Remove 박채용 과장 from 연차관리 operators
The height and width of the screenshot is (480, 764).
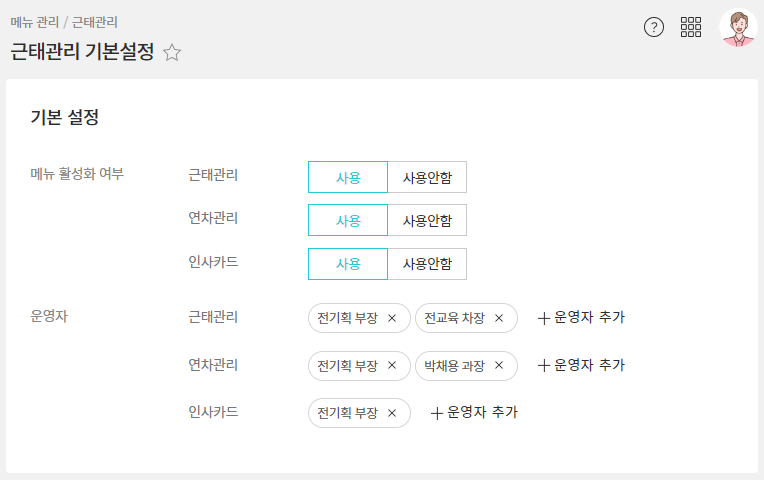click(x=499, y=366)
